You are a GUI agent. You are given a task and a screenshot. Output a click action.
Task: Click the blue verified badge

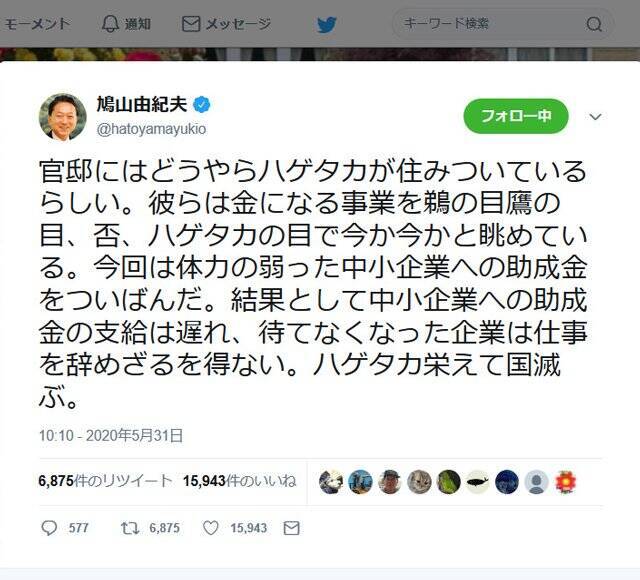click(201, 104)
